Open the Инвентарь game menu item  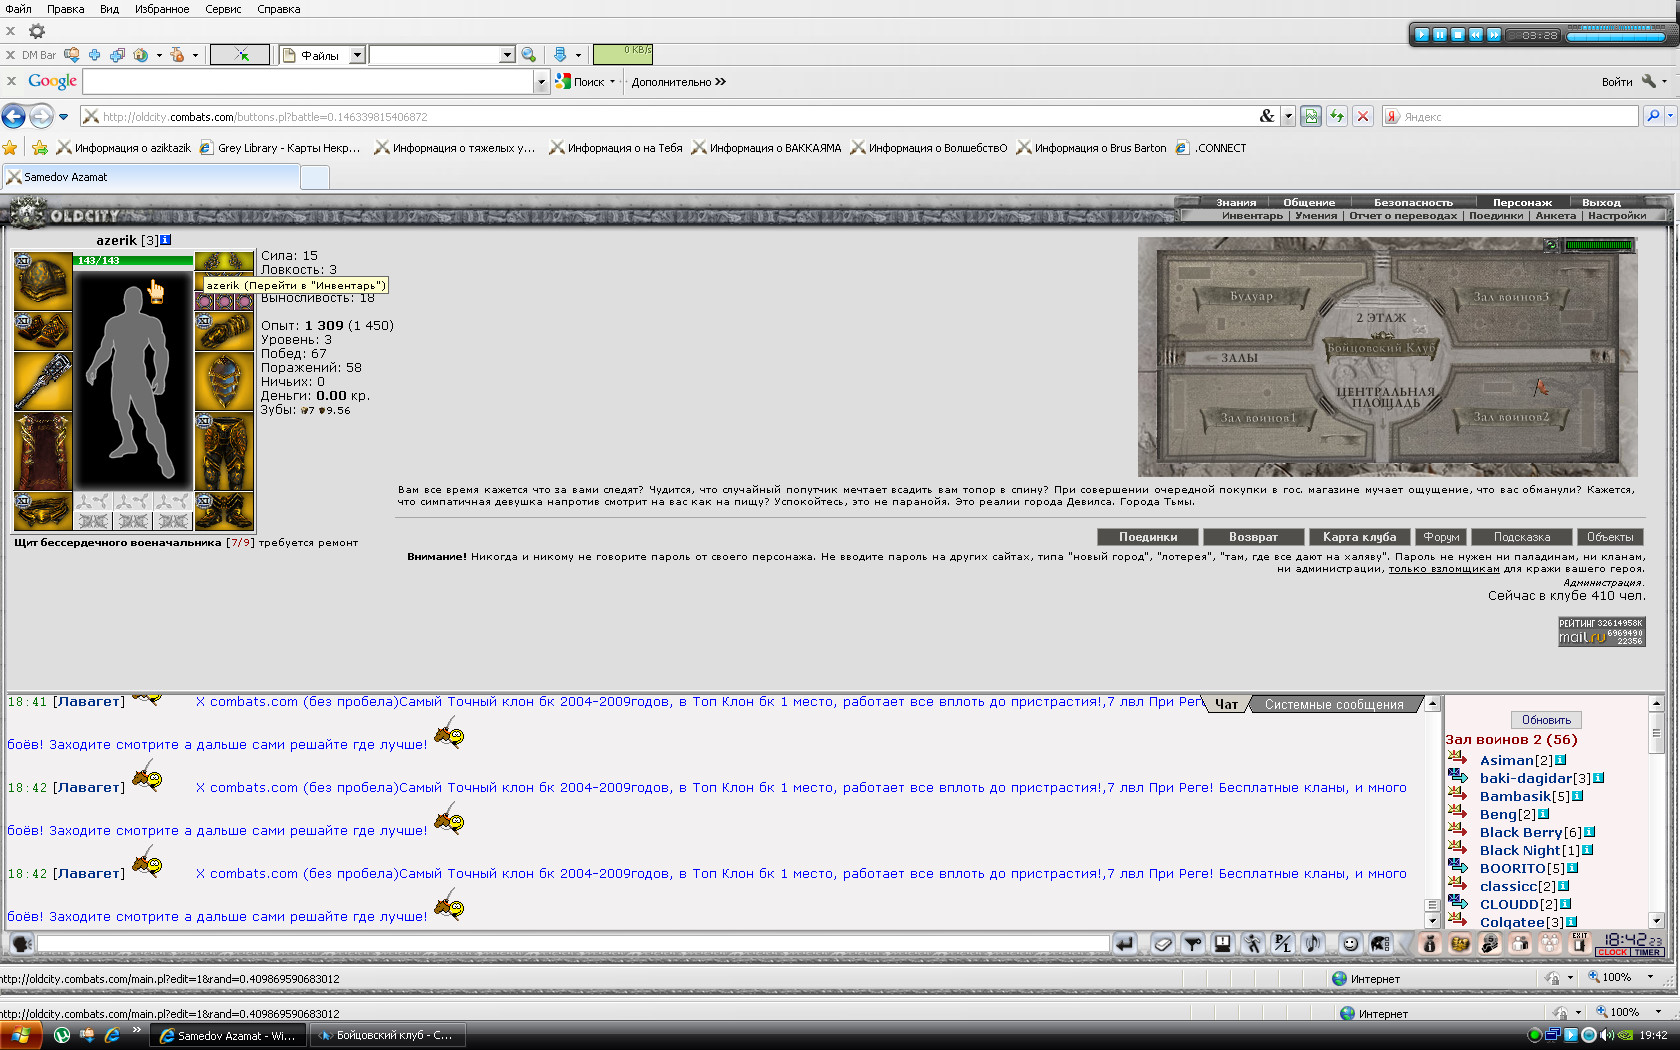point(1251,215)
